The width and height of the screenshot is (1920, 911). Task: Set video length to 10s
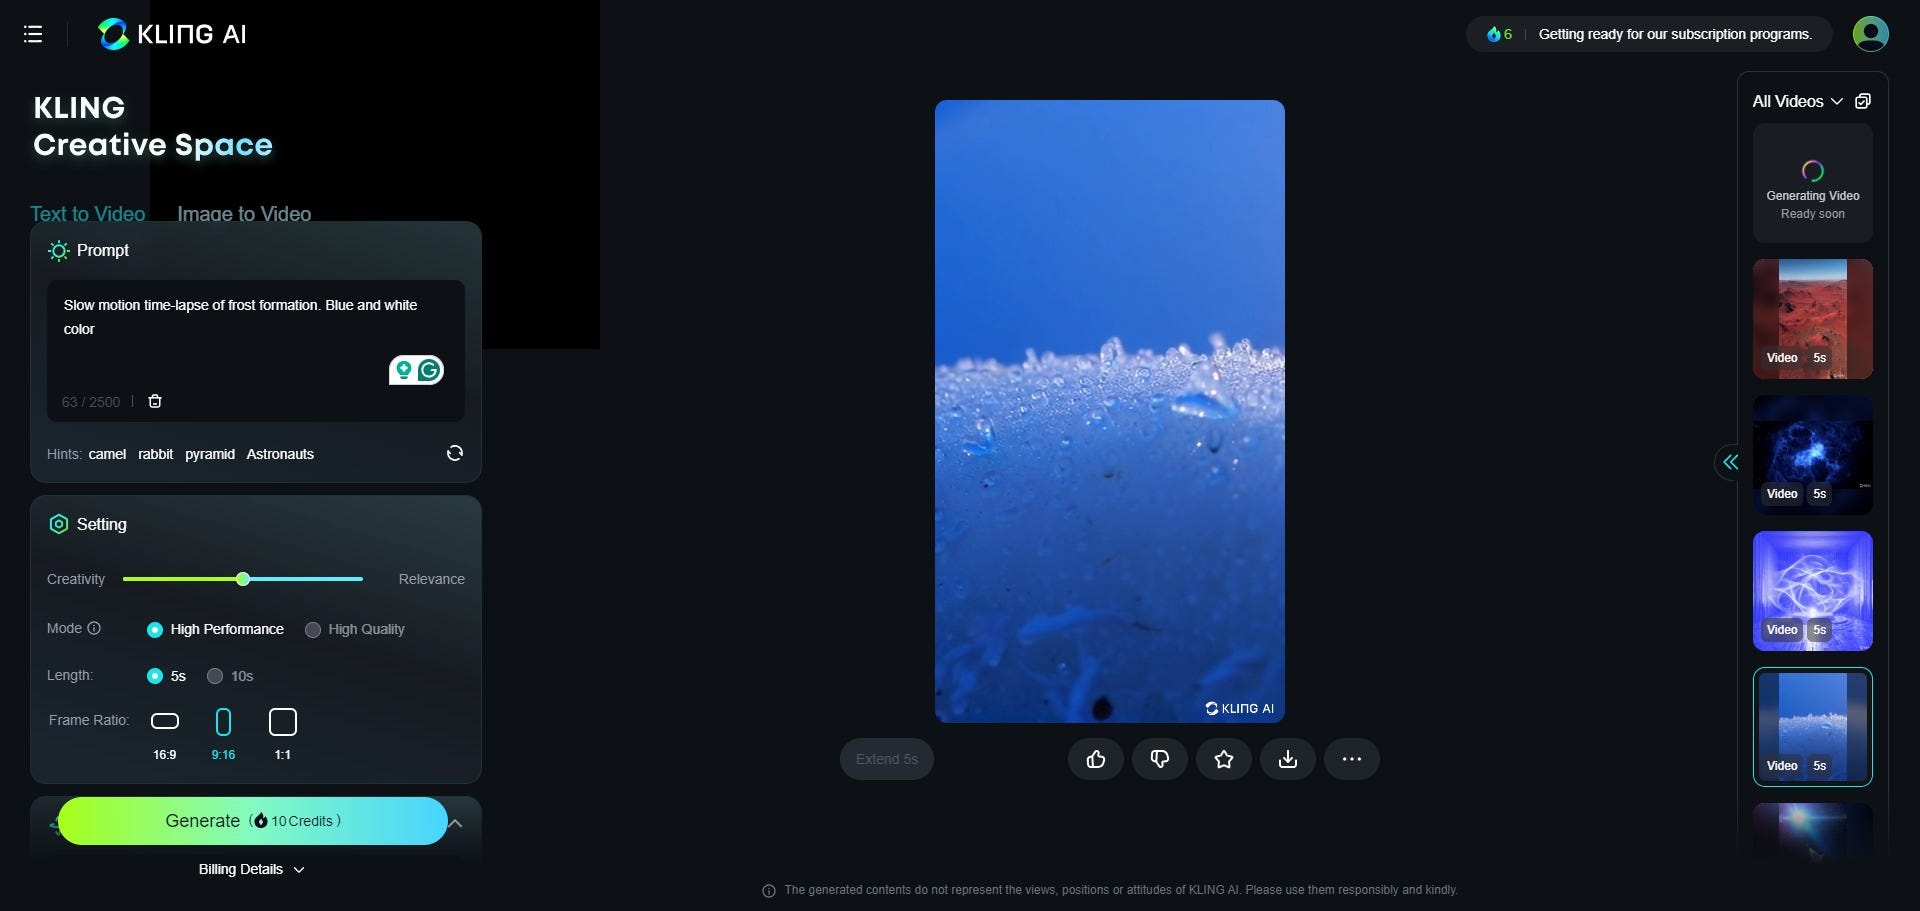click(230, 676)
